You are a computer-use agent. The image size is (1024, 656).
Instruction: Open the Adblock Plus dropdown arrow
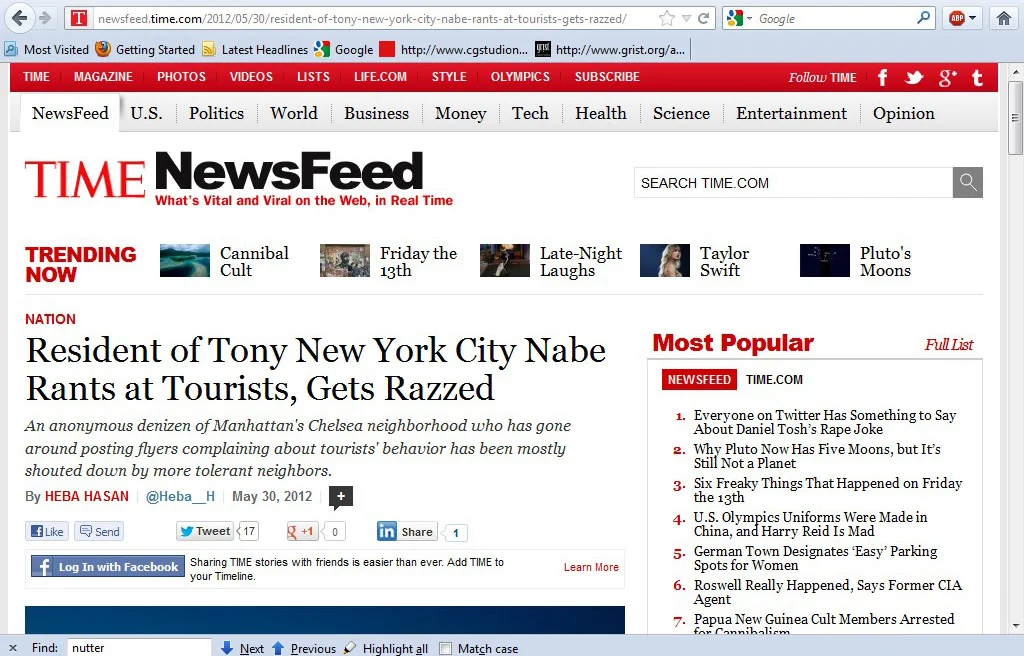point(972,18)
